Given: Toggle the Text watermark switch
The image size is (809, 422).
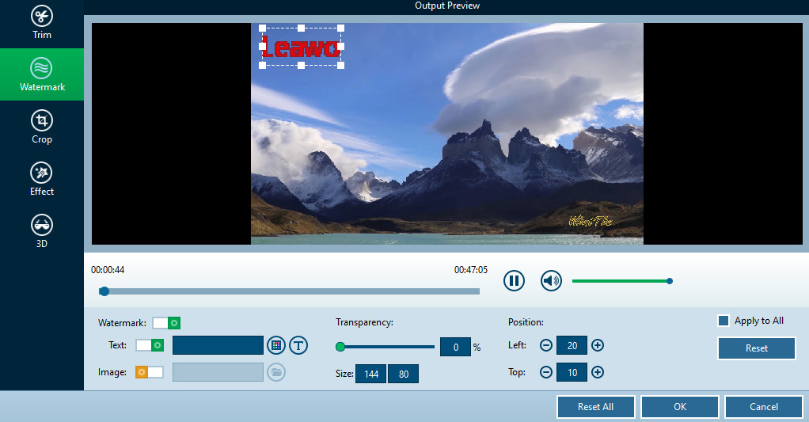Looking at the screenshot, I should (x=150, y=345).
